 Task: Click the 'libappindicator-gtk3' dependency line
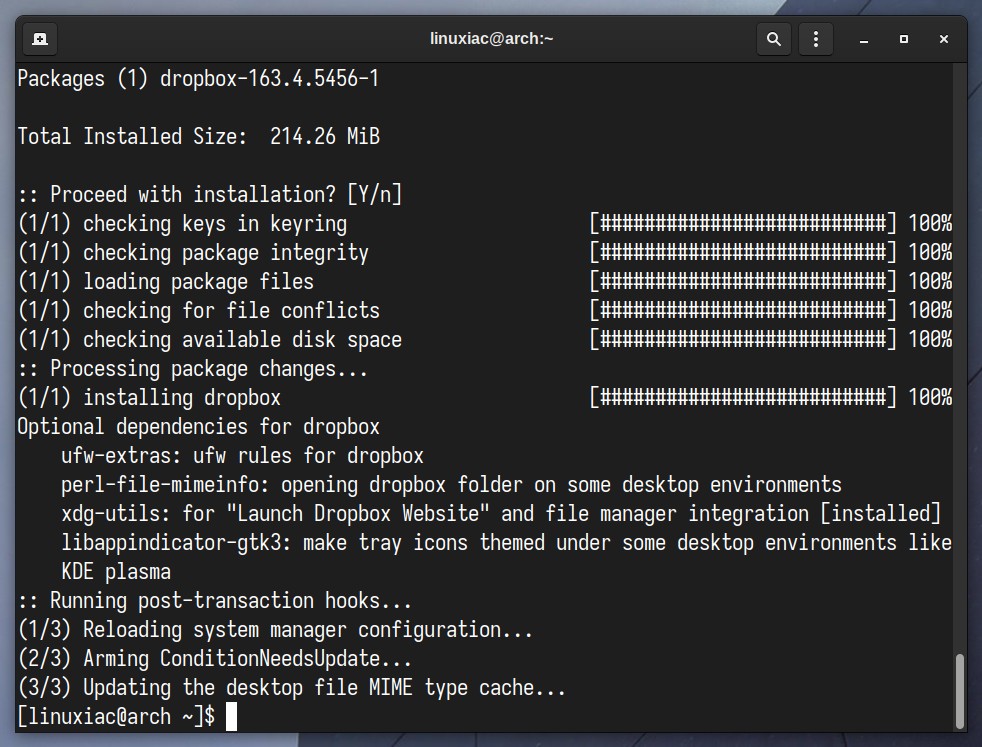click(x=507, y=542)
